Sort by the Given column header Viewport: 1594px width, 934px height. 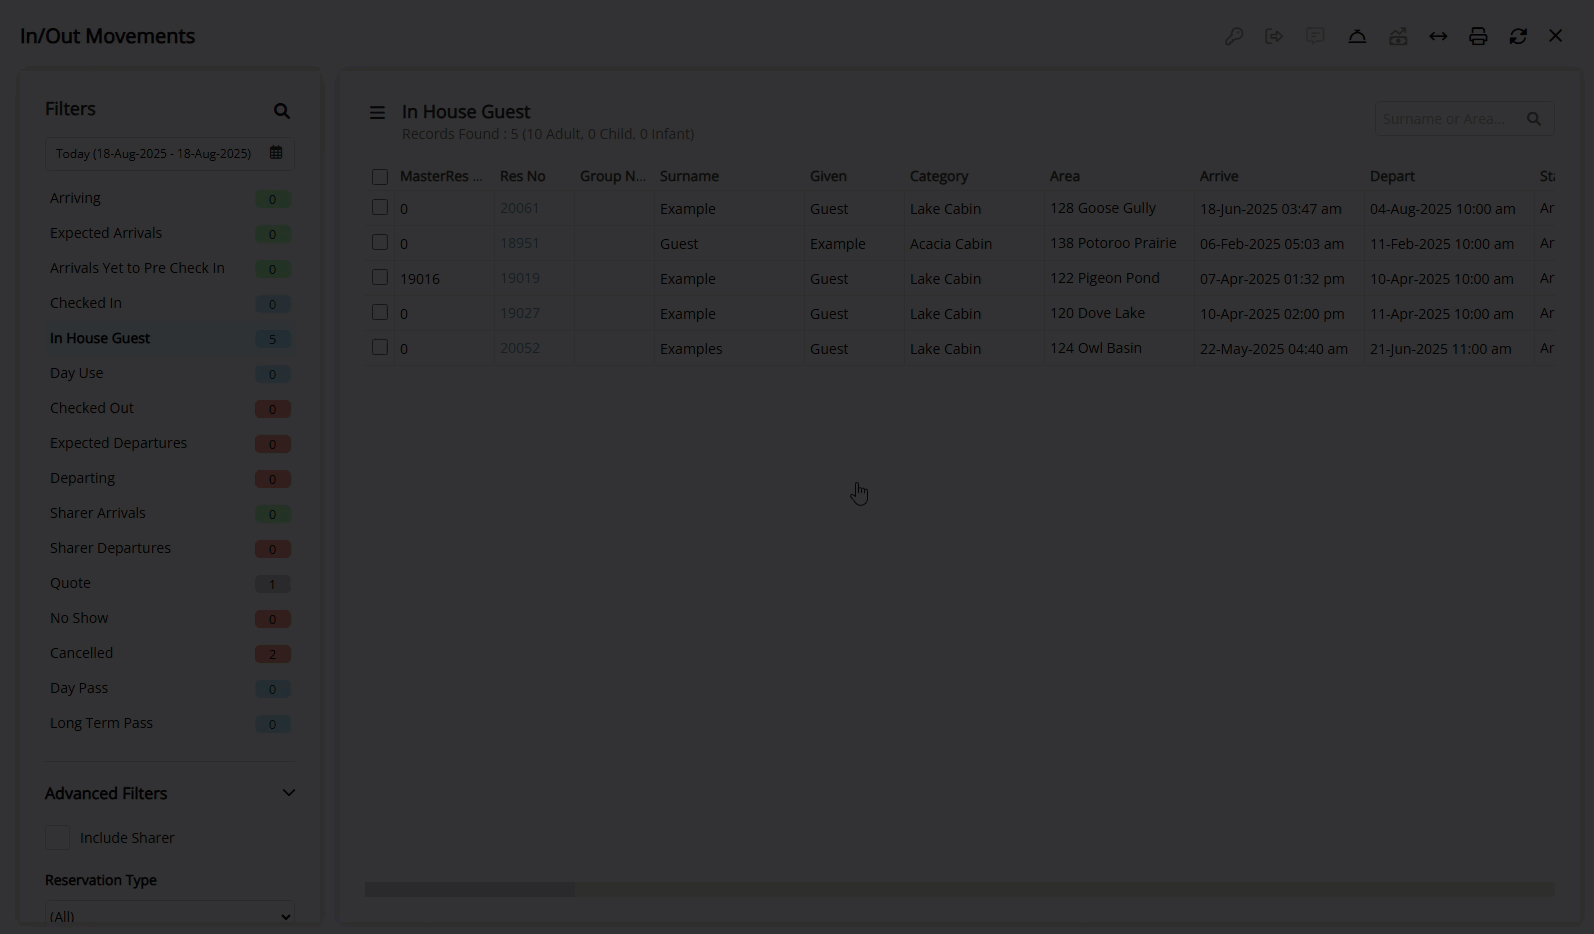point(828,176)
